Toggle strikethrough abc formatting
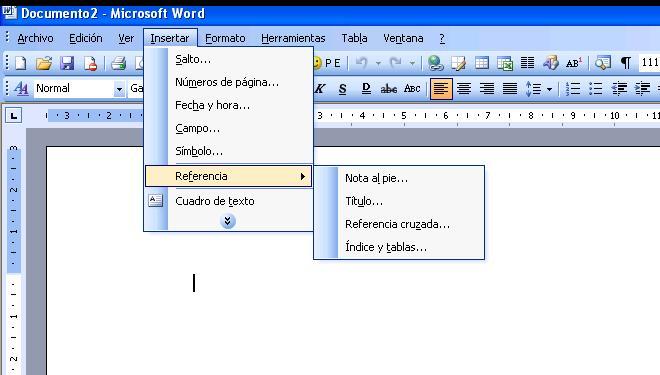 [x=389, y=89]
